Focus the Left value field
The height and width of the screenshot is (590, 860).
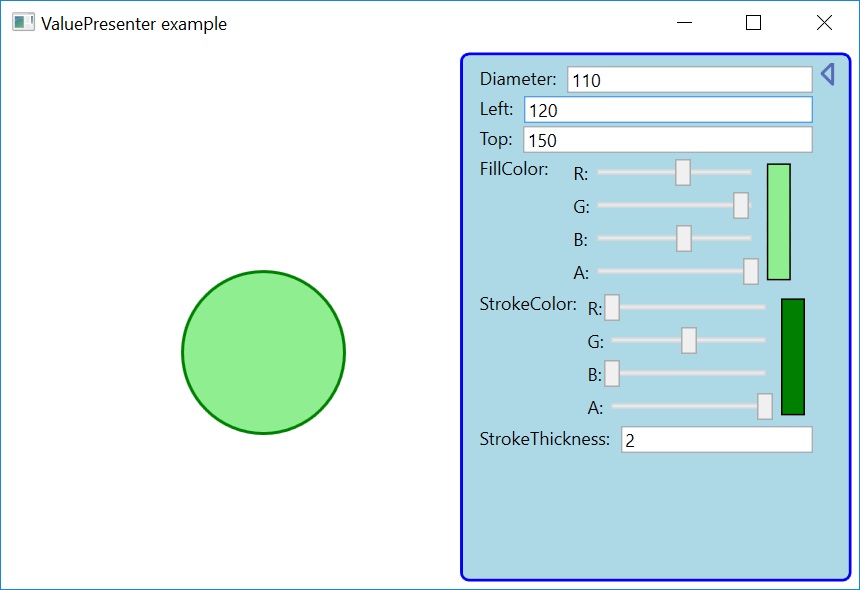pos(668,110)
